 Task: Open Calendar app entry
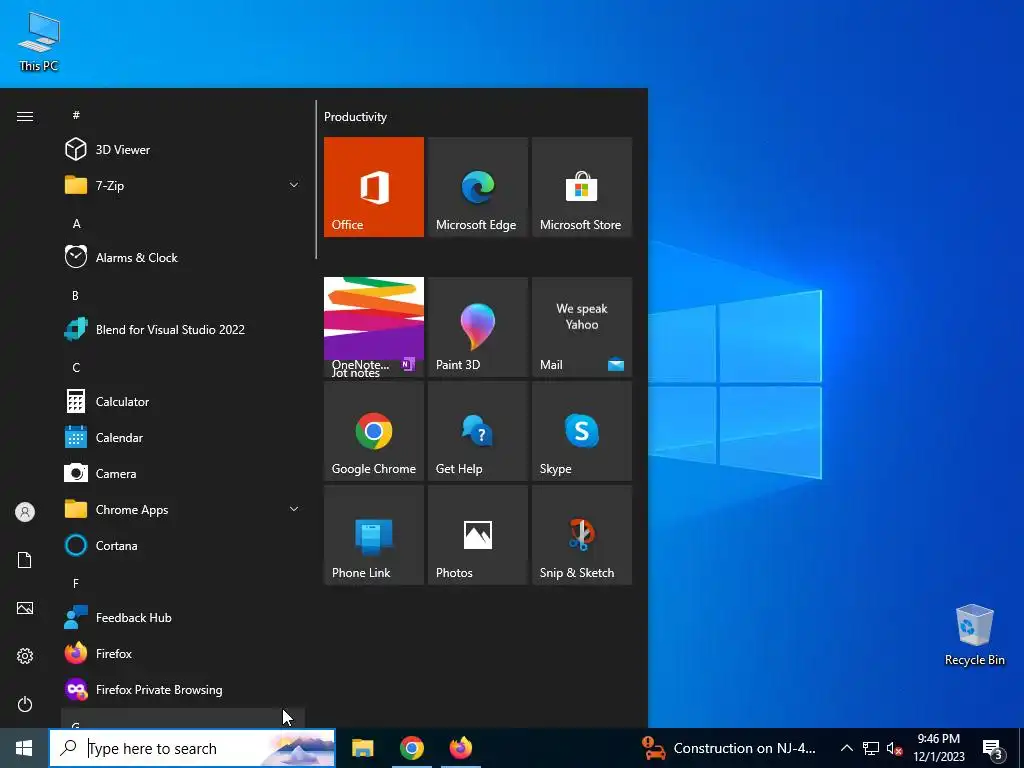click(x=183, y=438)
